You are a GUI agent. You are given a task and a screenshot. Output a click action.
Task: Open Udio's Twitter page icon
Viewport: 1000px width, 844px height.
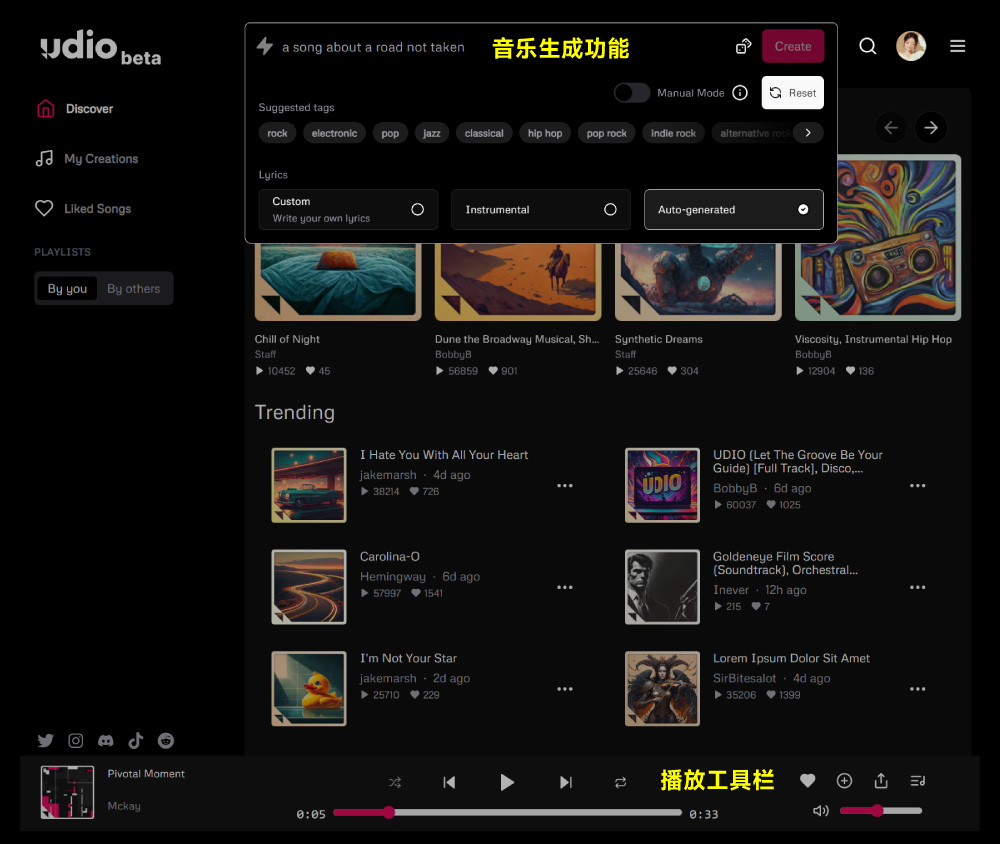pyautogui.click(x=45, y=741)
